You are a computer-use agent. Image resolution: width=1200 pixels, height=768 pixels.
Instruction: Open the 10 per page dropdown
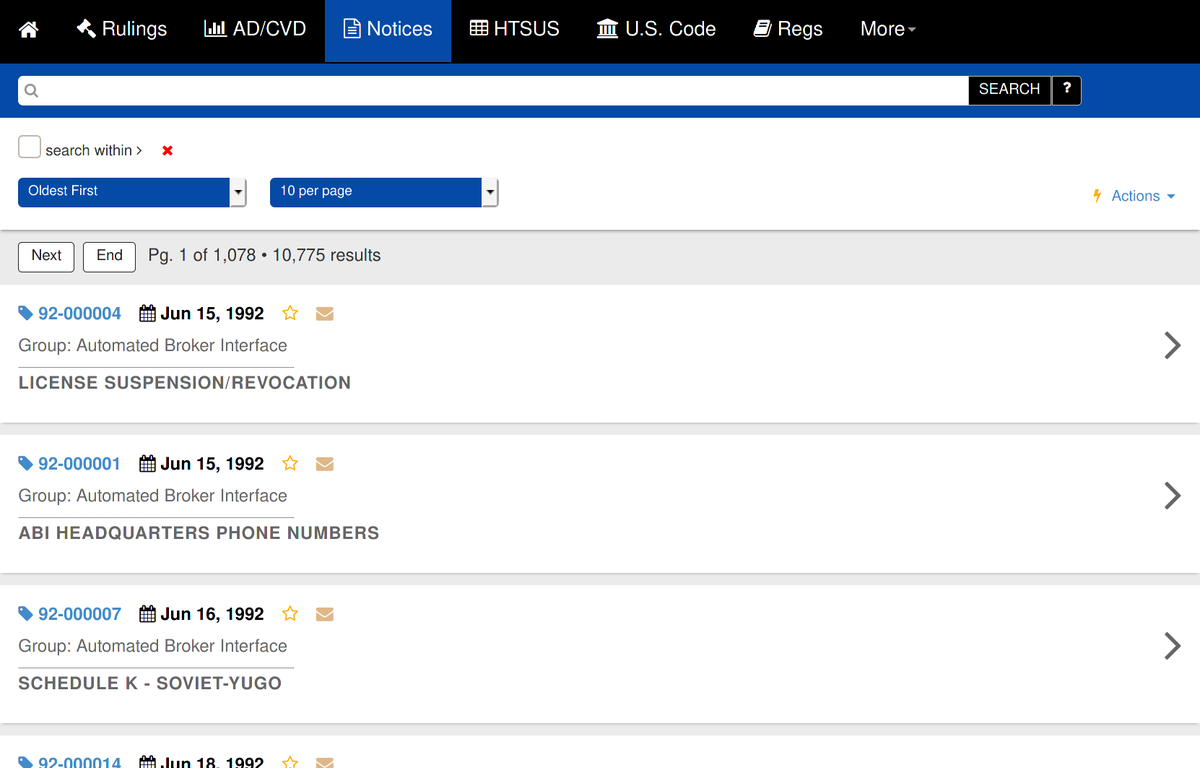click(384, 192)
